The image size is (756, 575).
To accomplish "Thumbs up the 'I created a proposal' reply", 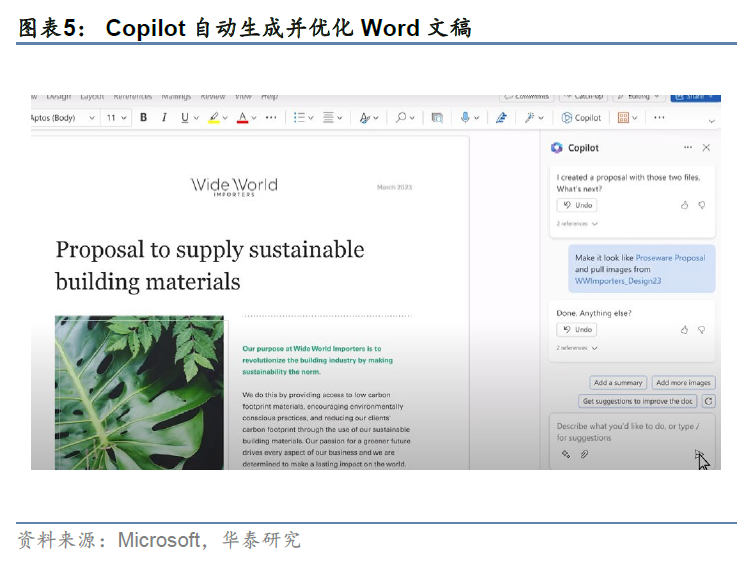I will 684,205.
